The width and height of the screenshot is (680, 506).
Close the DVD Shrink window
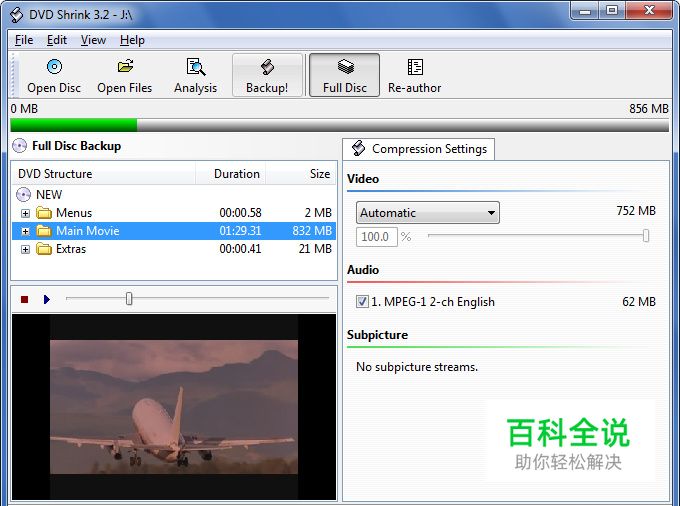(x=650, y=11)
